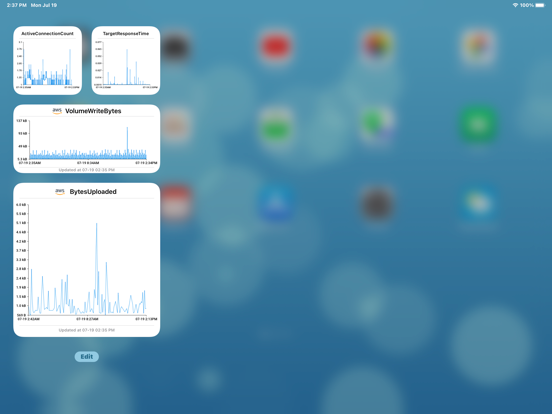Open the blurred solid green app icon
This screenshot has width=552, height=414.
(x=478, y=124)
